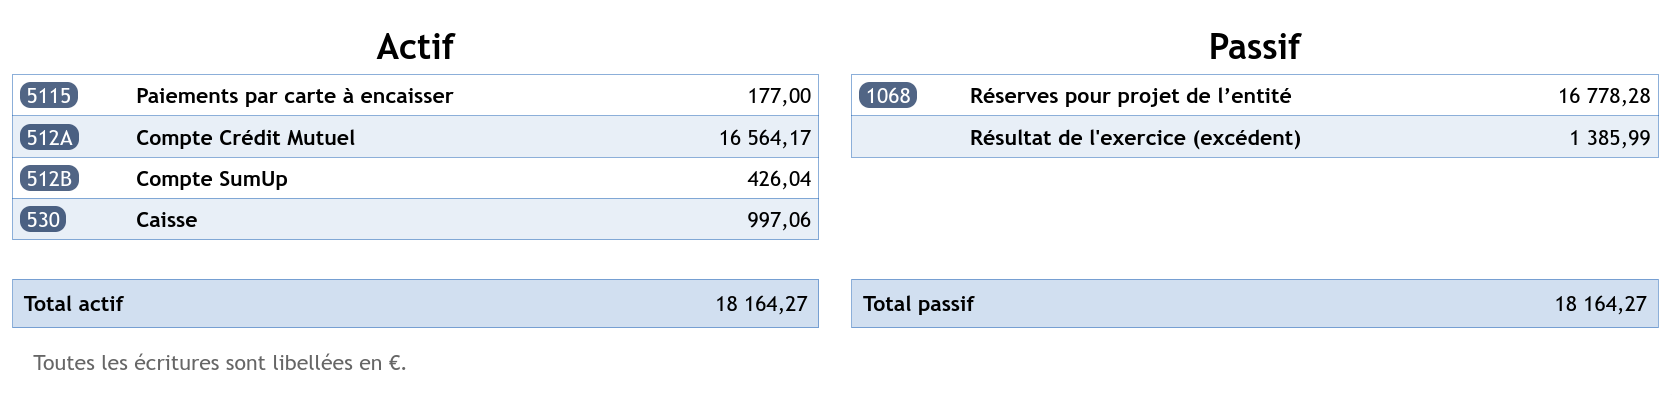Select the Compte Crédit Mutuel label
Screen dimensions: 1672x395
(245, 138)
